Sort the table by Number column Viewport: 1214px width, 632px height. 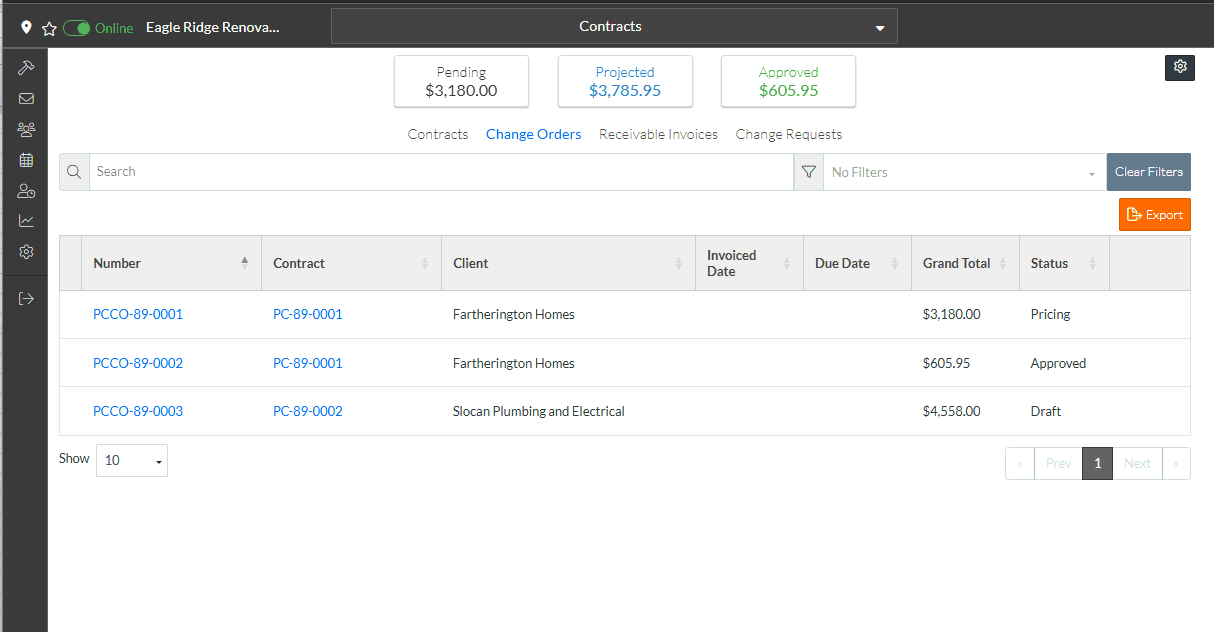(x=170, y=263)
